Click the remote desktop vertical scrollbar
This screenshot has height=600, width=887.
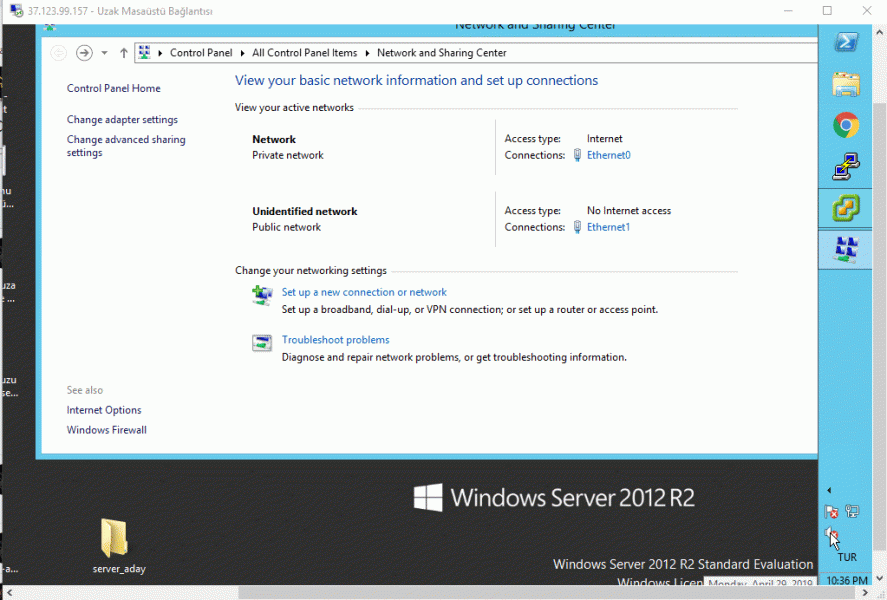pyautogui.click(x=880, y=326)
